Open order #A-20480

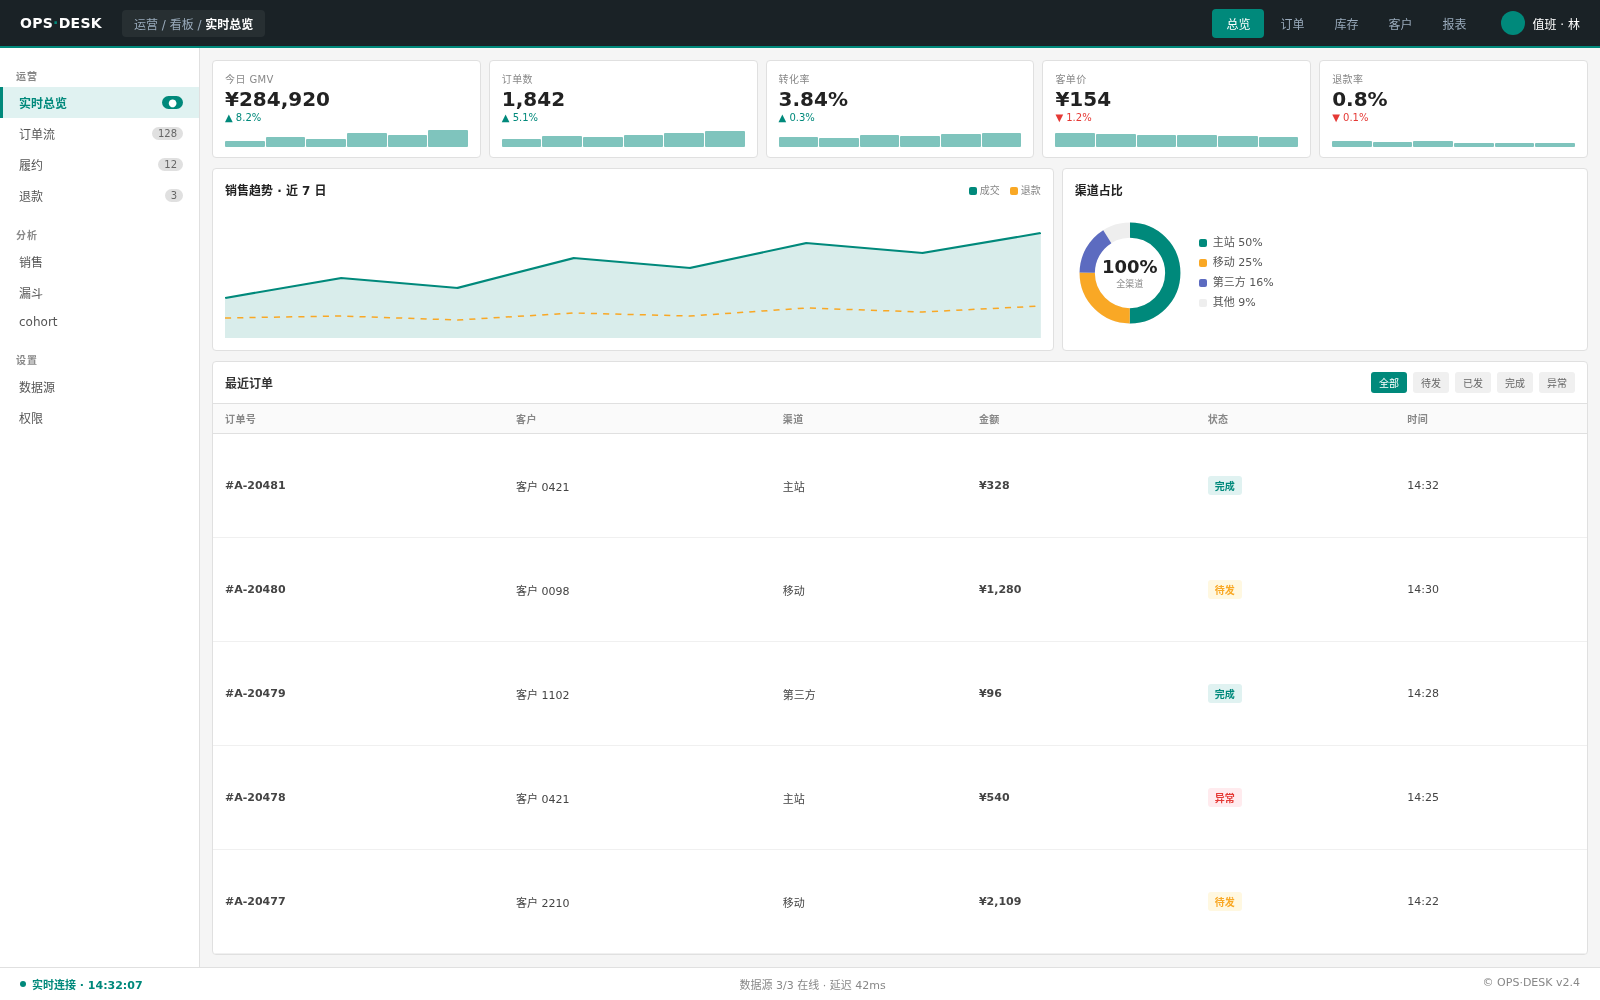pos(900,590)
